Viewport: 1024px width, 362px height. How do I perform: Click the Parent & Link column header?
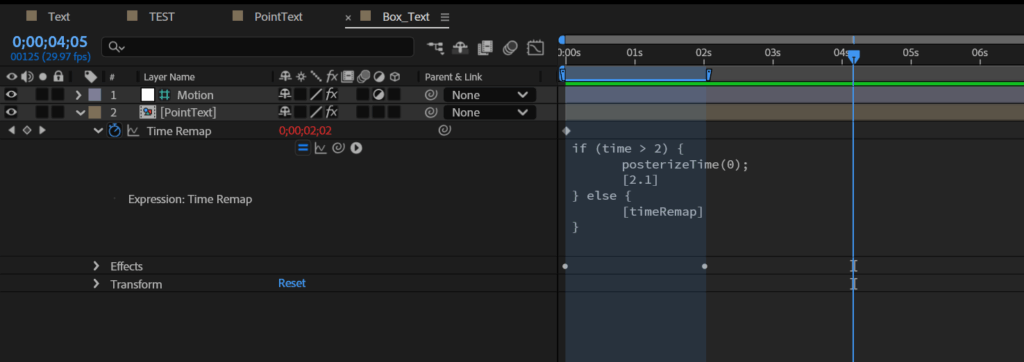(452, 77)
